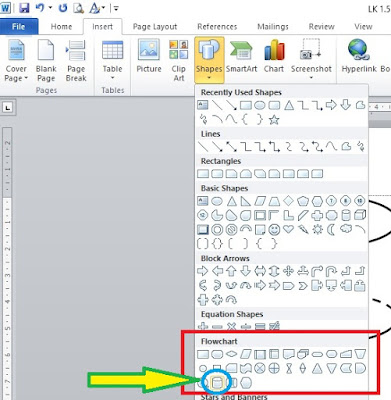Pick the lightning bolt shape
The height and width of the screenshot is (400, 391).
pyautogui.click(x=303, y=230)
